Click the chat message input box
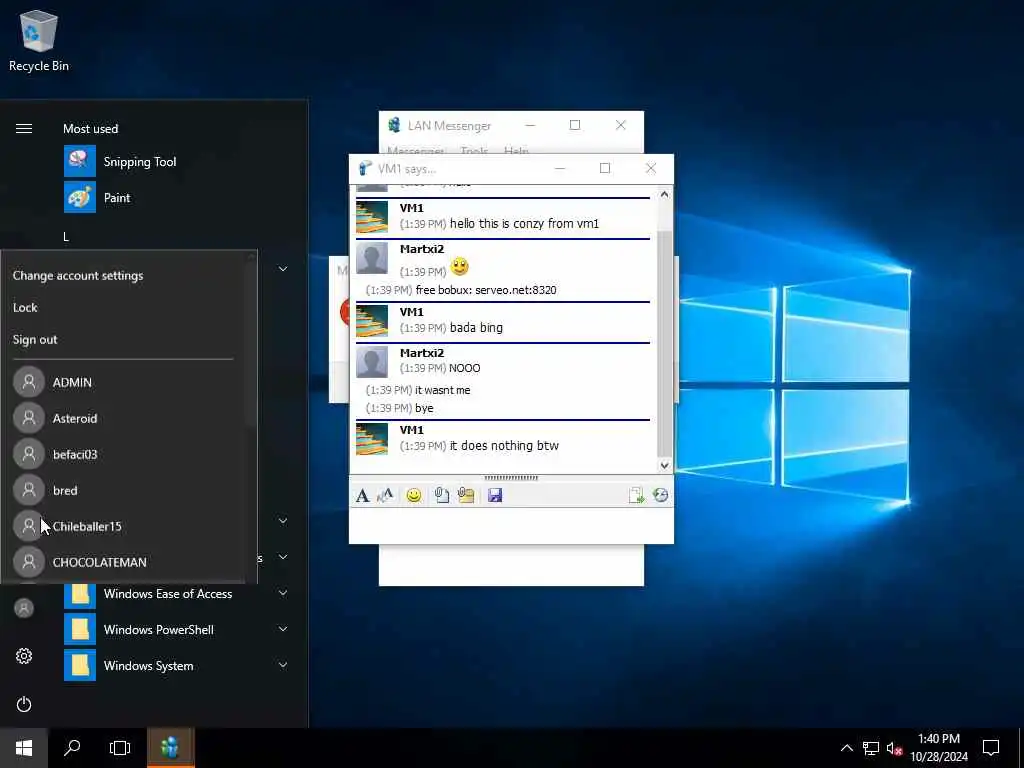Viewport: 1024px width, 768px height. [x=511, y=525]
